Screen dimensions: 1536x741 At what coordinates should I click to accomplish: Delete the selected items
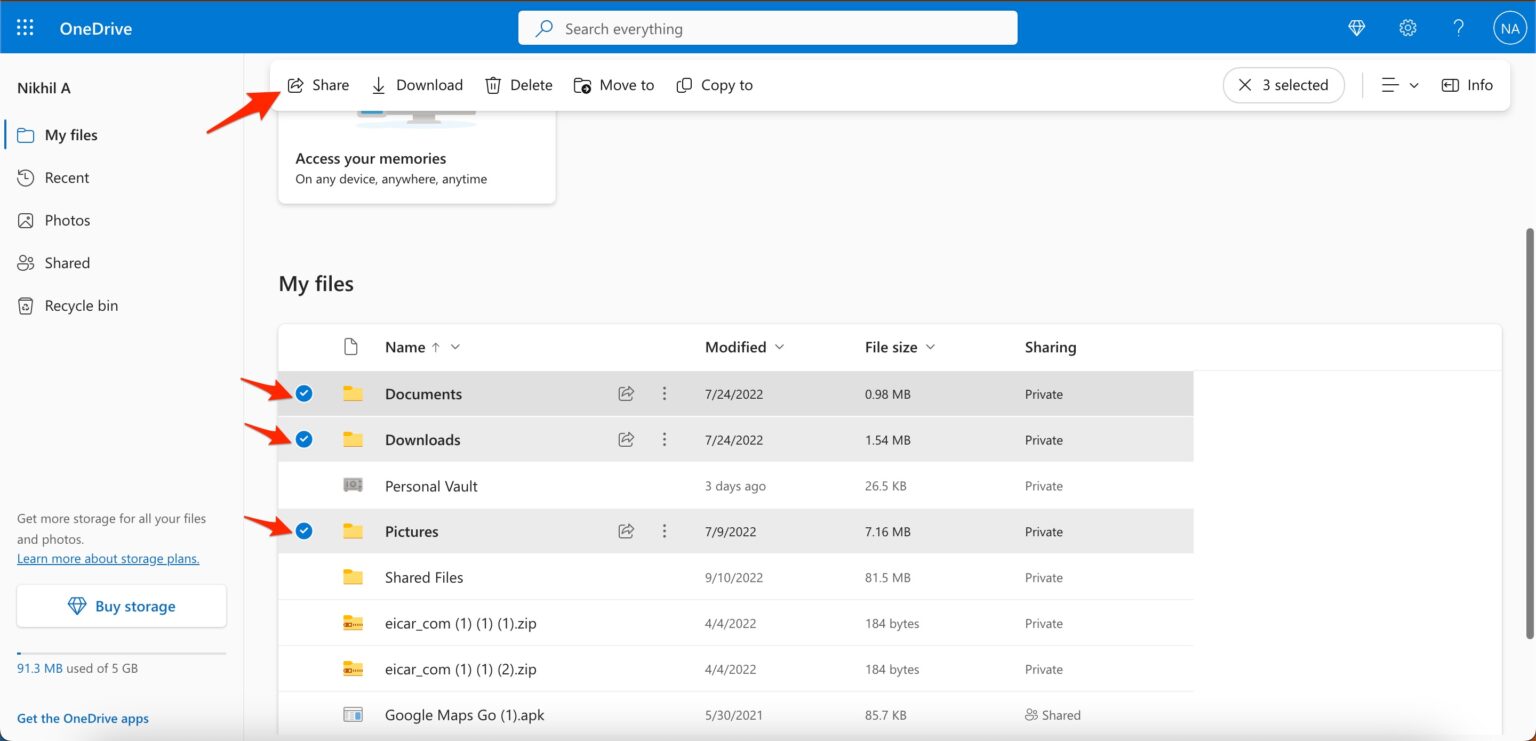[519, 85]
